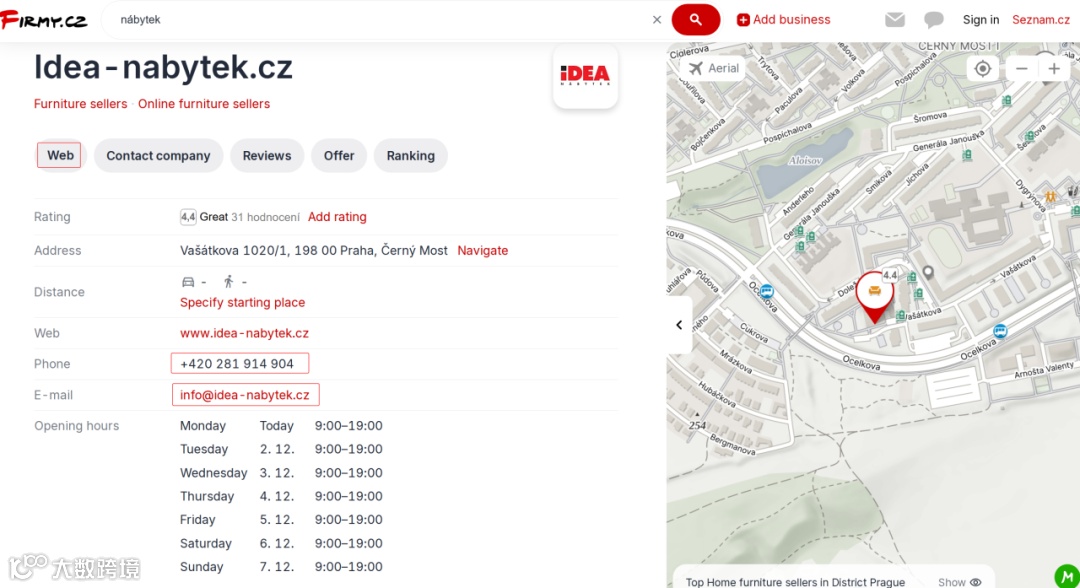Click the Idea-nabytek.cz heading
The width and height of the screenshot is (1080, 588).
tap(163, 67)
